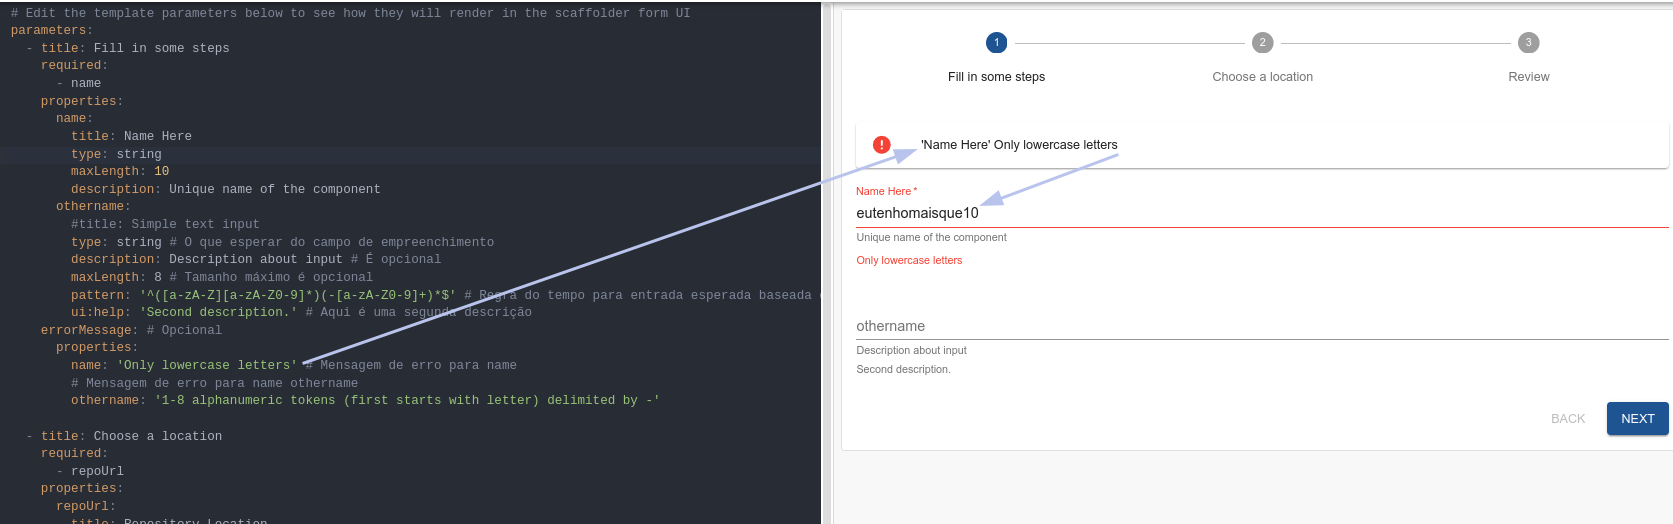The height and width of the screenshot is (524, 1673).
Task: Click the 'errorMessage:' key in YAML editor
Action: click(88, 330)
